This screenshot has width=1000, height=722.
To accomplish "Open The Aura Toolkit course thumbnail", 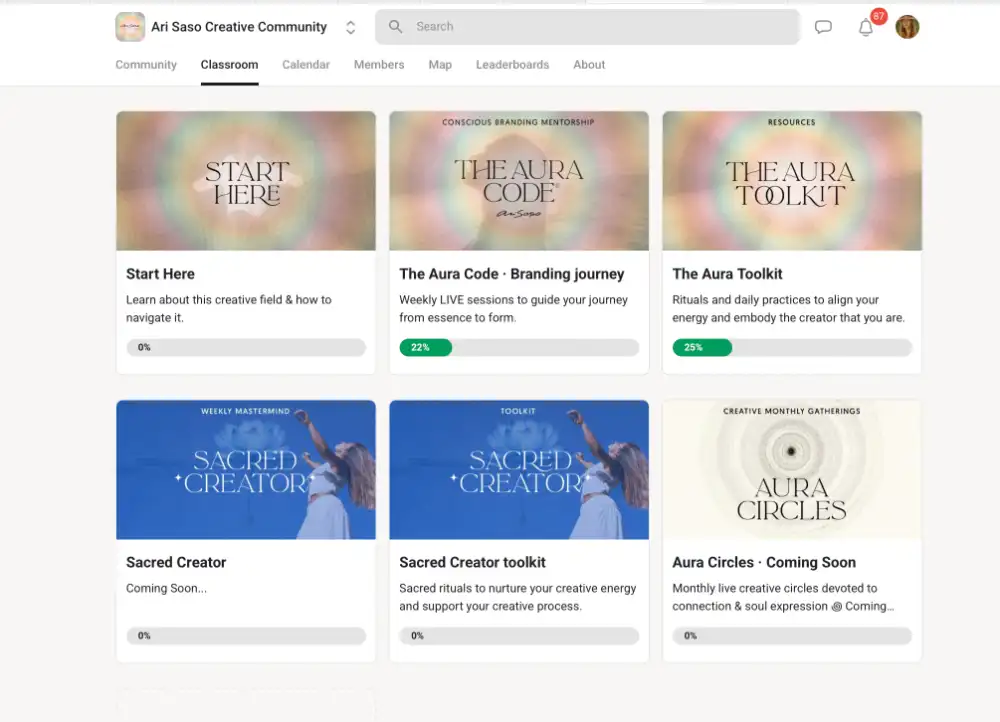I will tap(792, 181).
